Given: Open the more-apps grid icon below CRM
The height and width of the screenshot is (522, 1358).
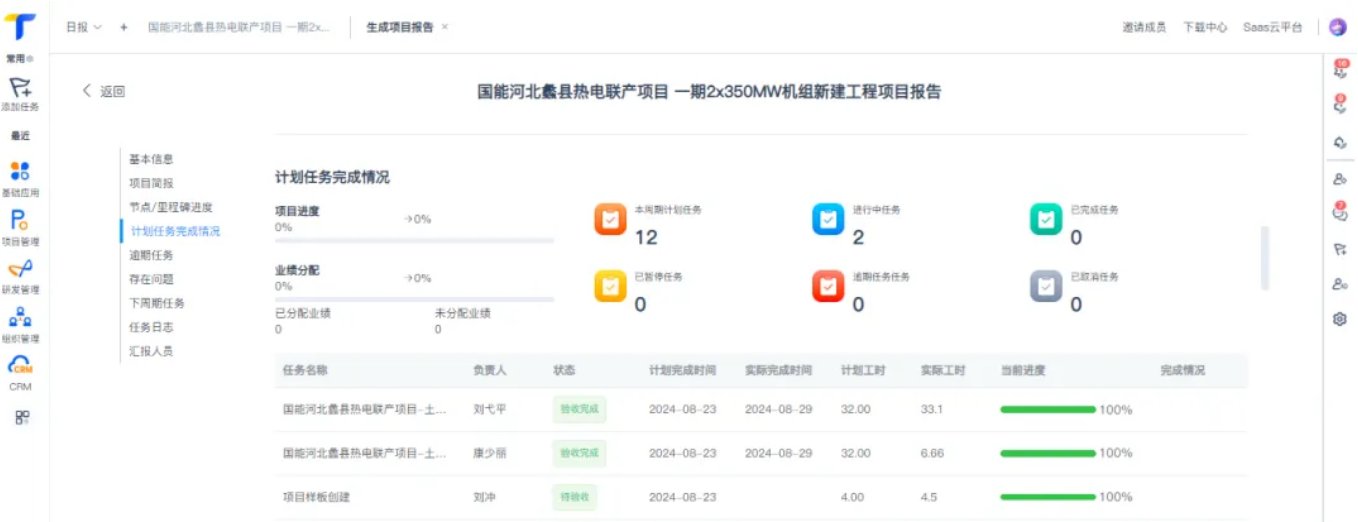Looking at the screenshot, I should [22, 416].
